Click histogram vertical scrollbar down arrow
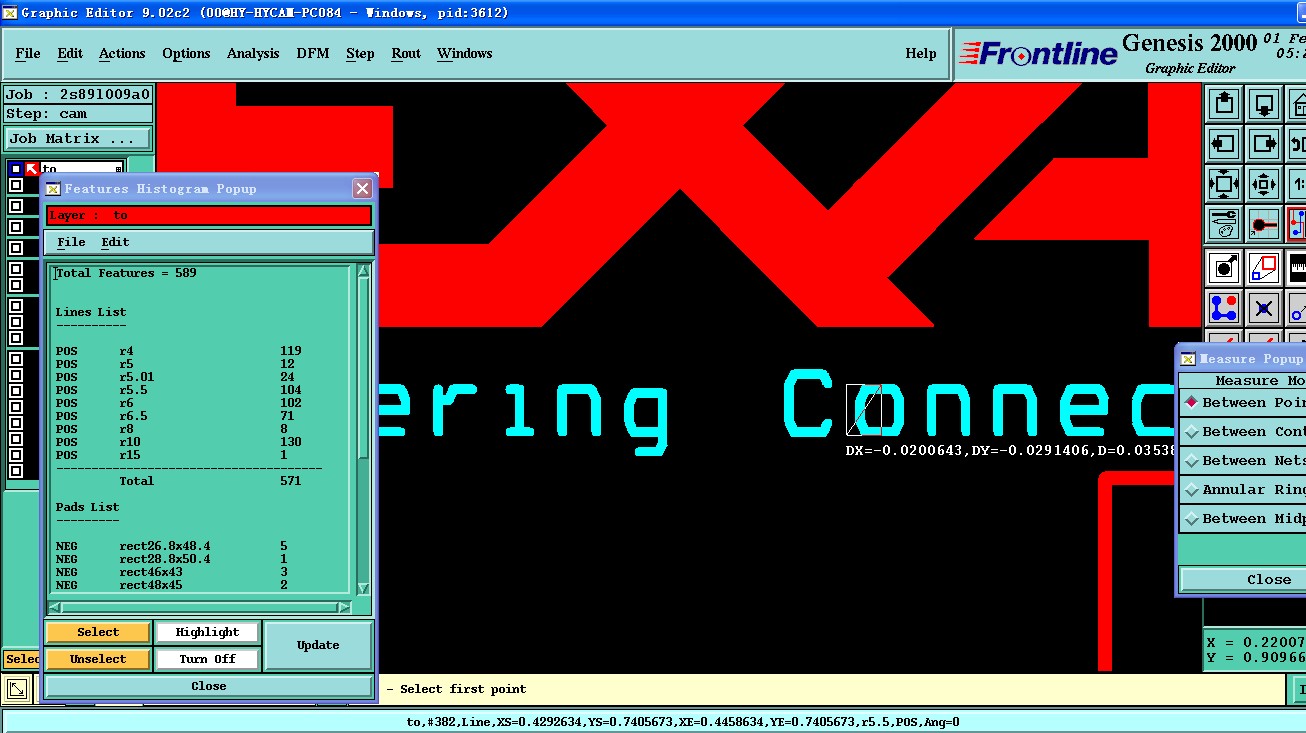The width and height of the screenshot is (1306, 733). tap(363, 589)
